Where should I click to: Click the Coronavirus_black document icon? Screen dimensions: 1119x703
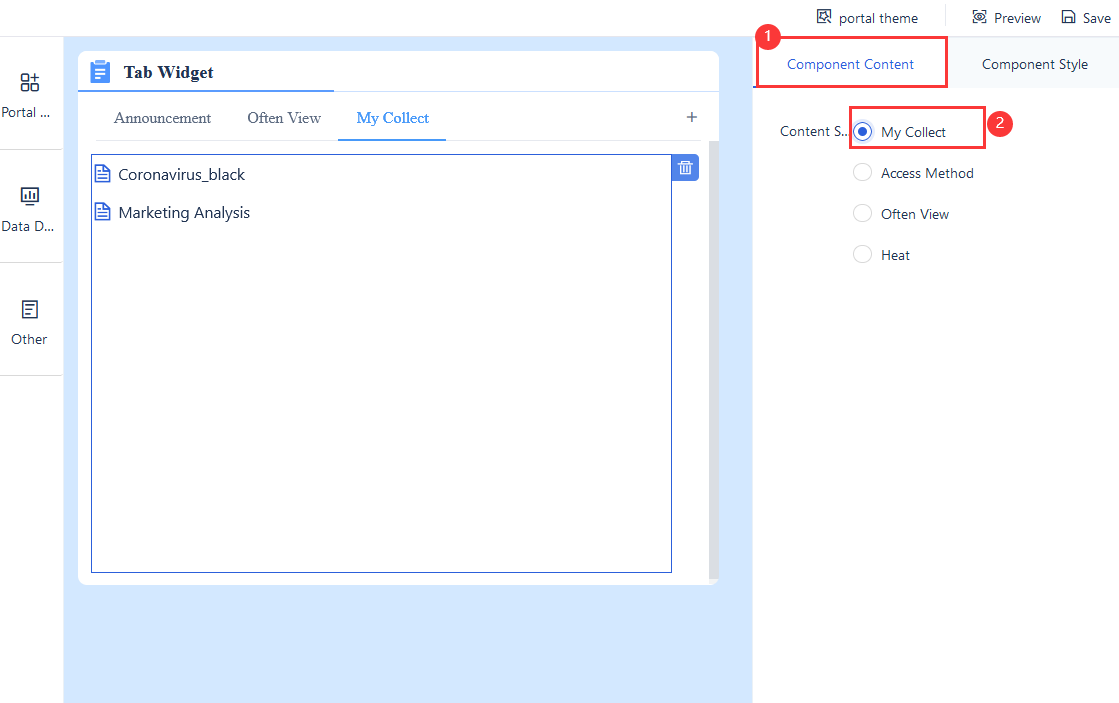coord(102,173)
